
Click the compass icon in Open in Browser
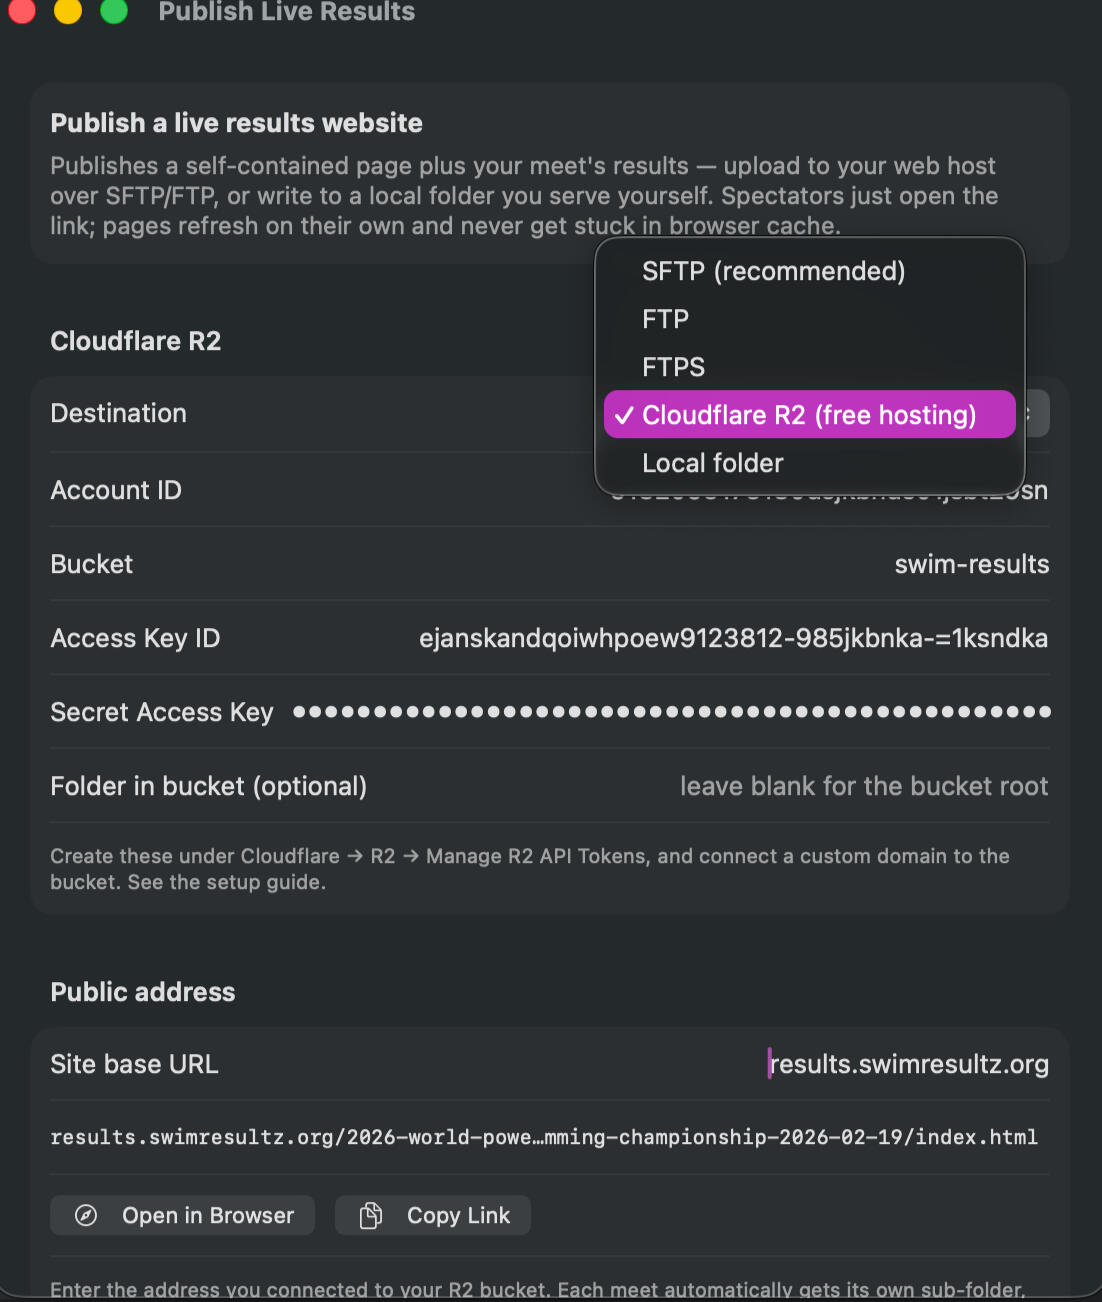point(86,1215)
